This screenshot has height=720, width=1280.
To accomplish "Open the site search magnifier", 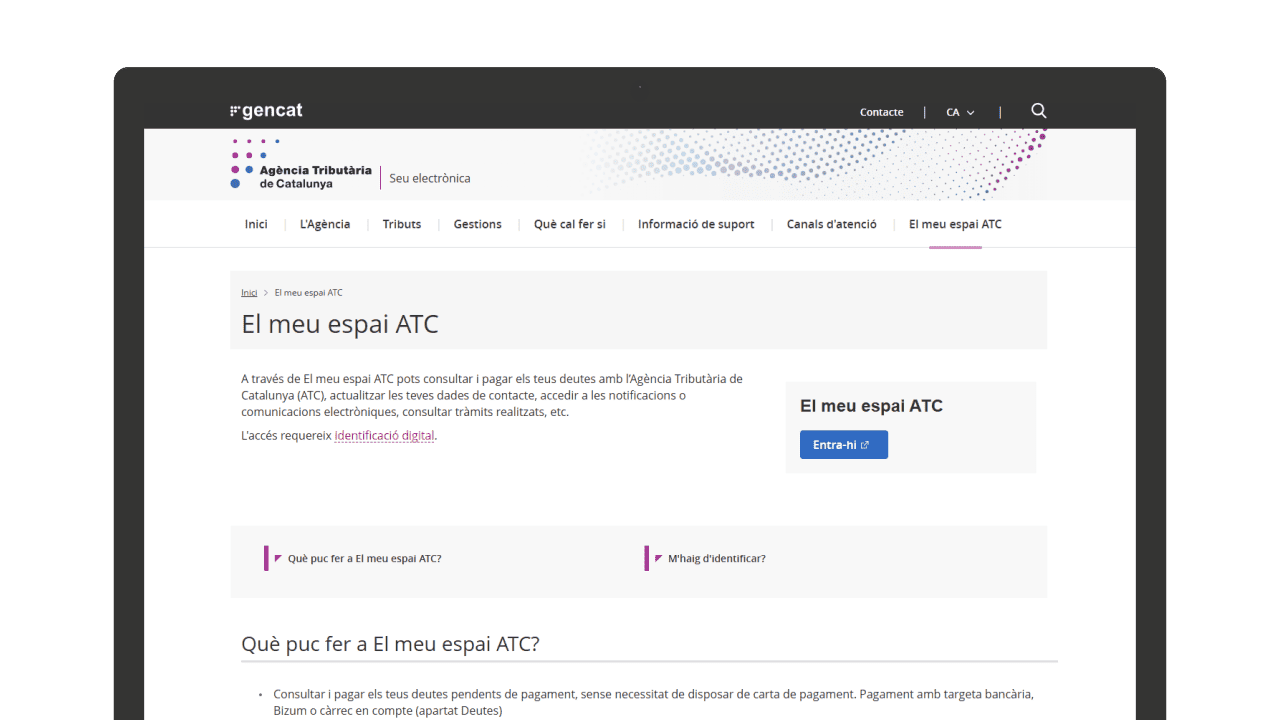I will [1038, 110].
